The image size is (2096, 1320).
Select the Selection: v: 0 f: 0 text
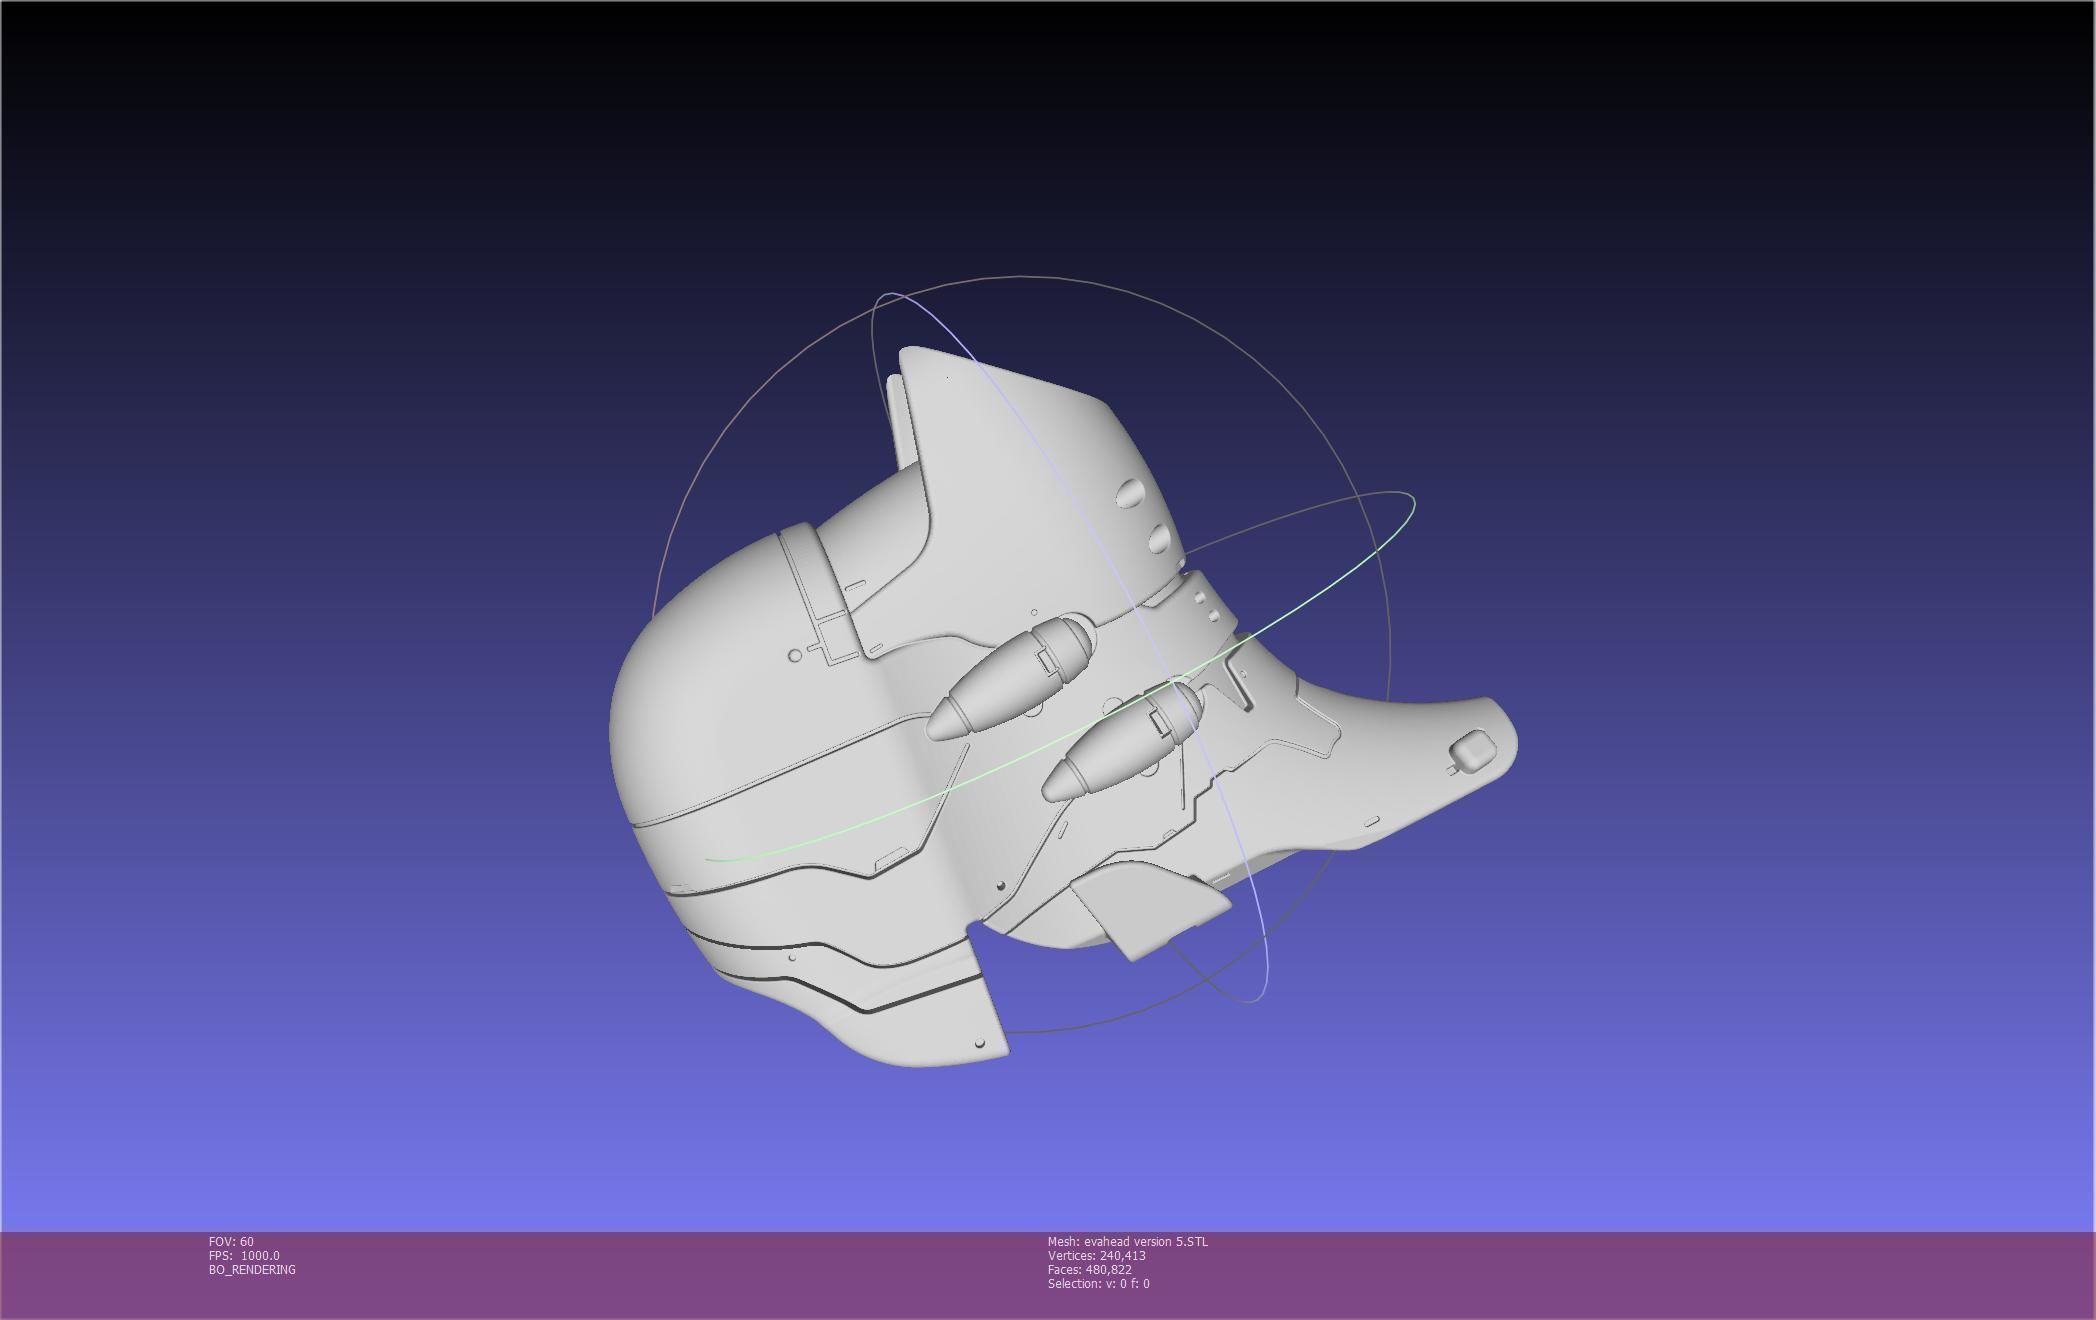point(1098,1283)
